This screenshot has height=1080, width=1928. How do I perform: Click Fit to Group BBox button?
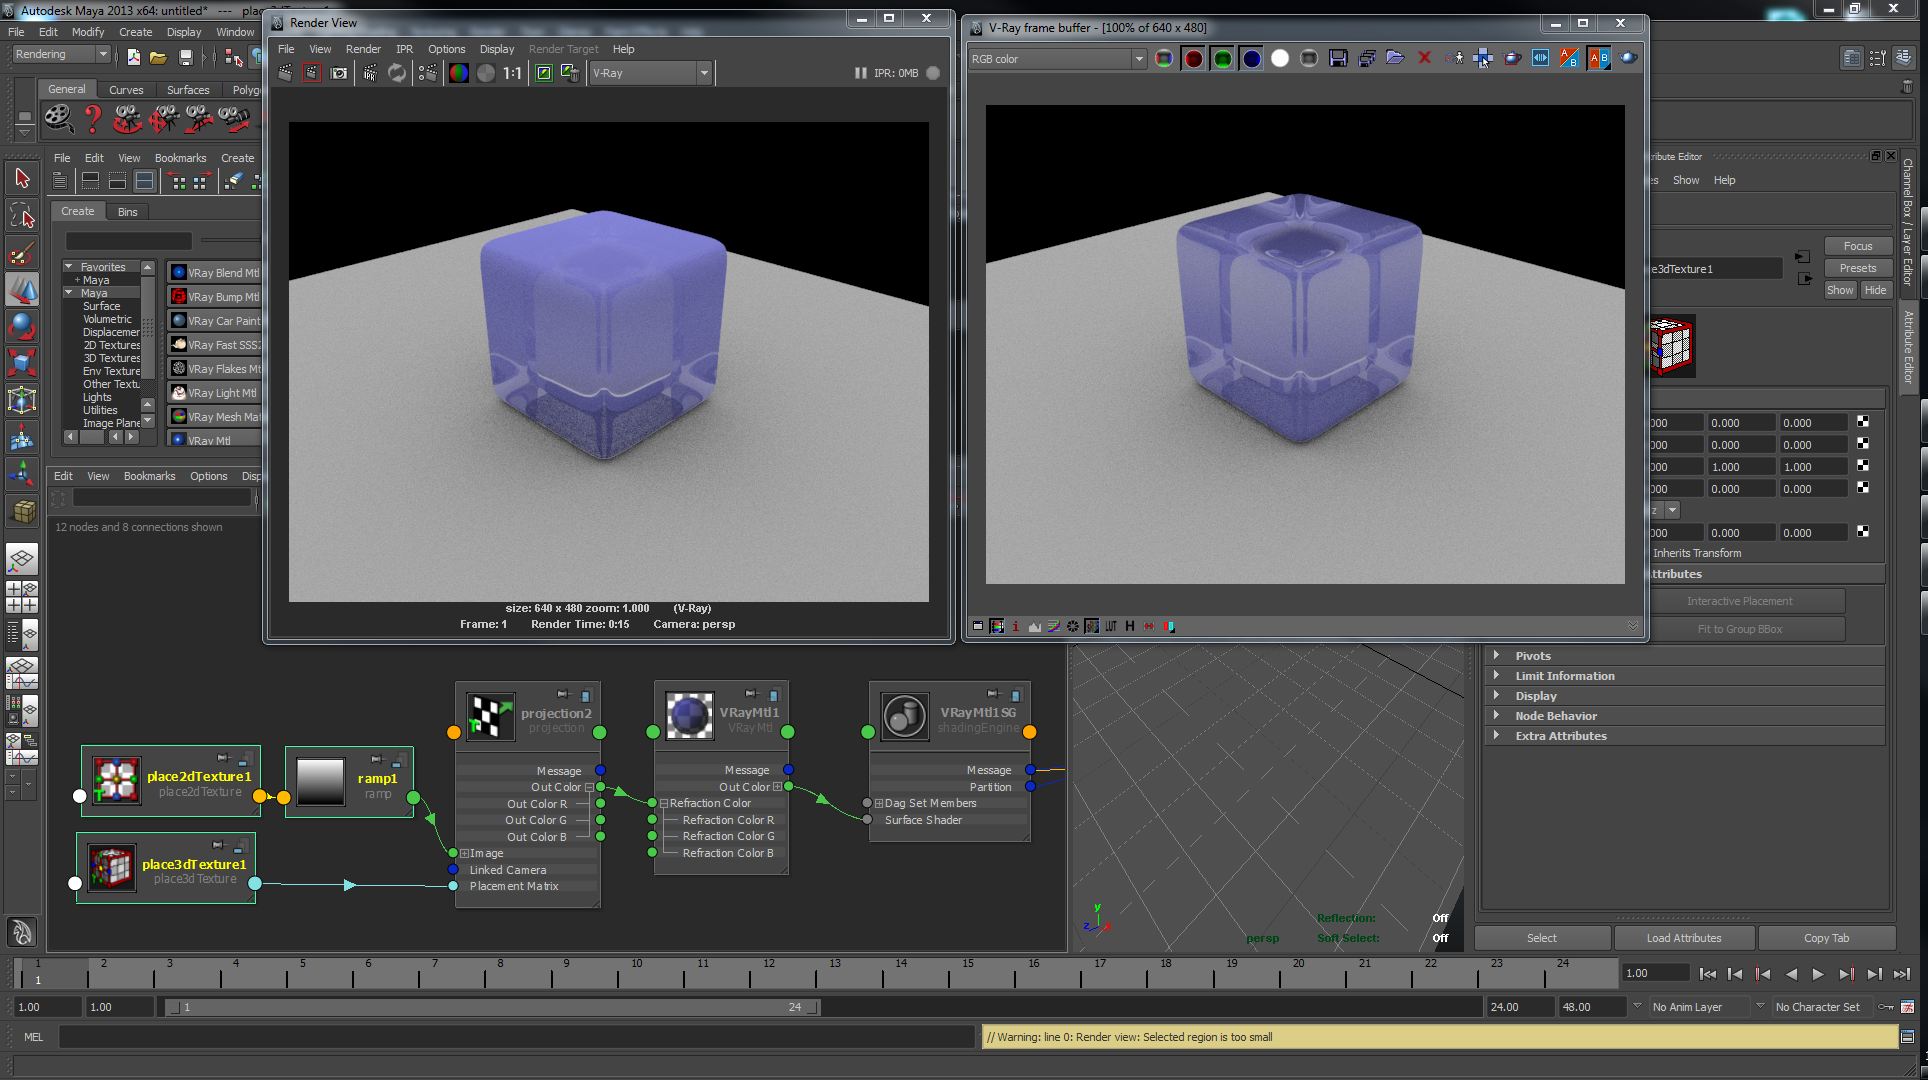(1739, 629)
